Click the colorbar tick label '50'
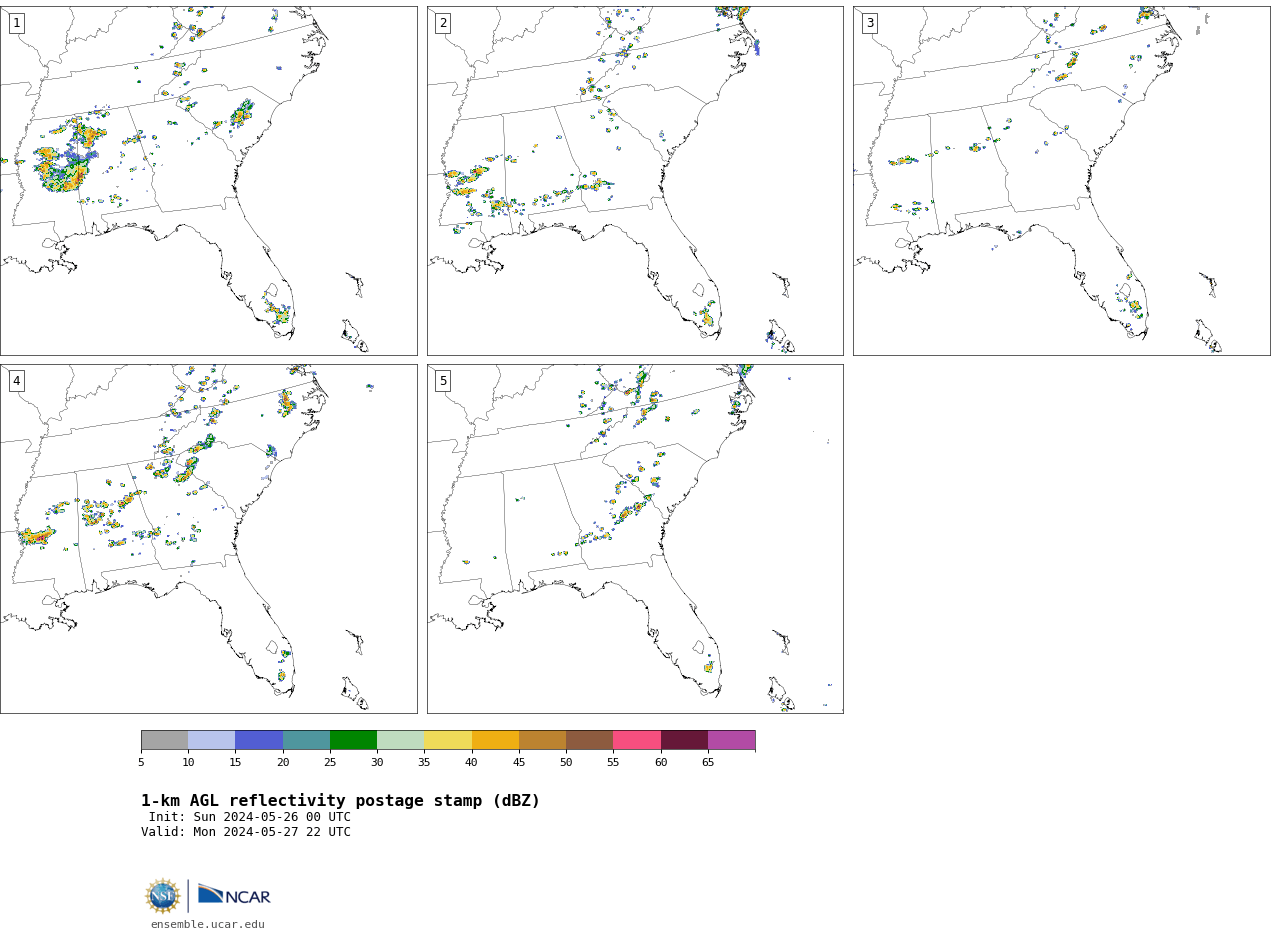1280x936 pixels. click(x=566, y=763)
